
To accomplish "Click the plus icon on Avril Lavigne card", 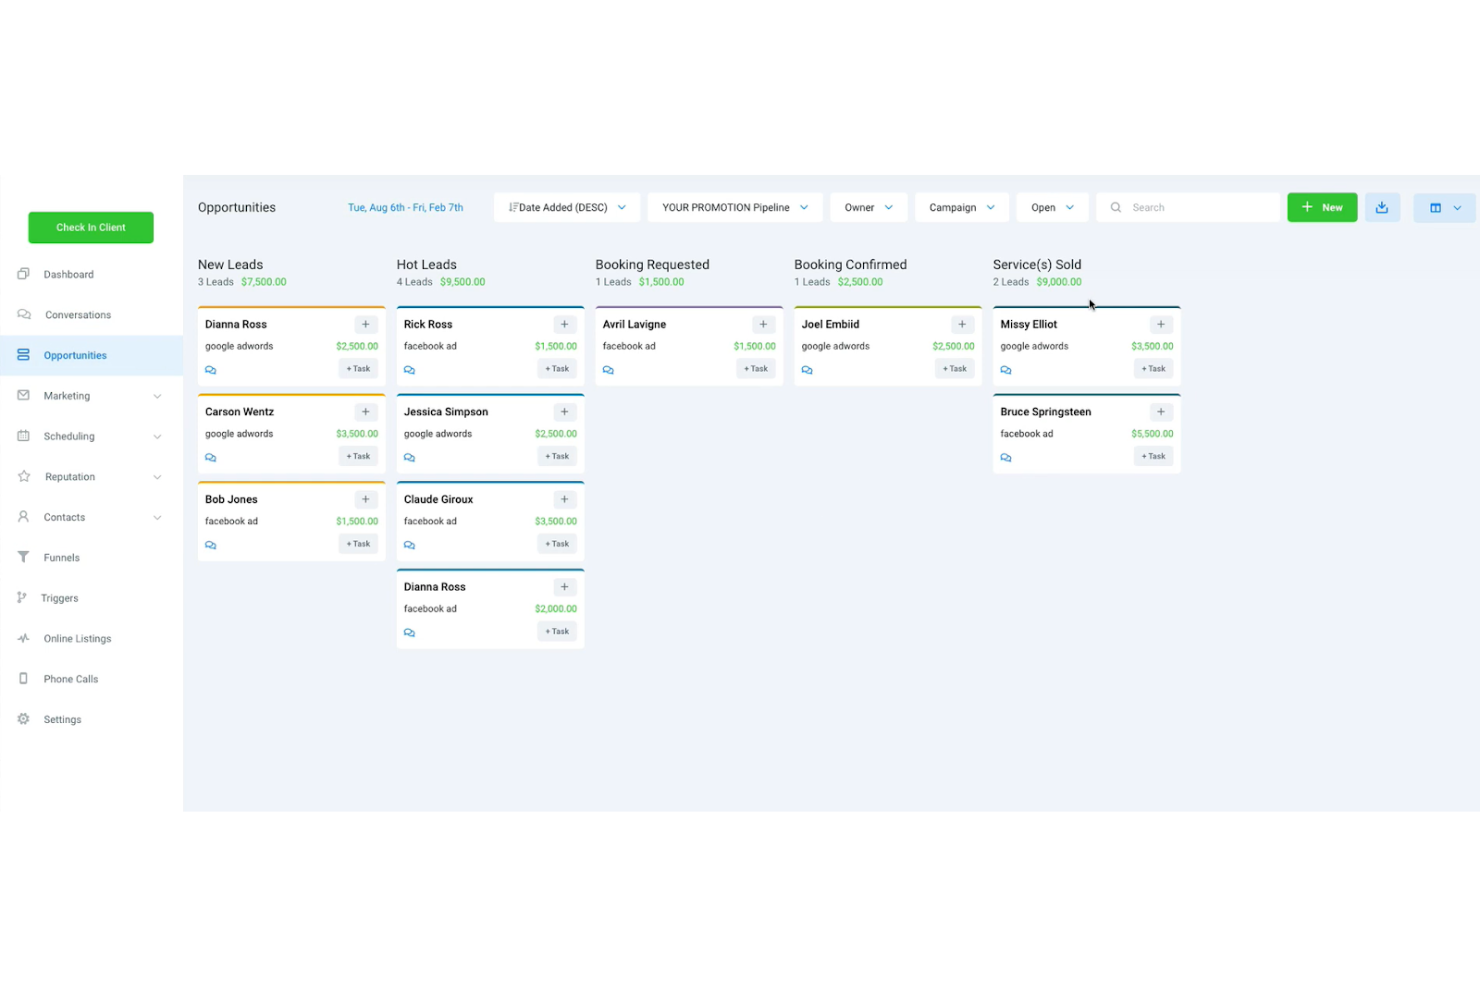I will click(x=764, y=324).
